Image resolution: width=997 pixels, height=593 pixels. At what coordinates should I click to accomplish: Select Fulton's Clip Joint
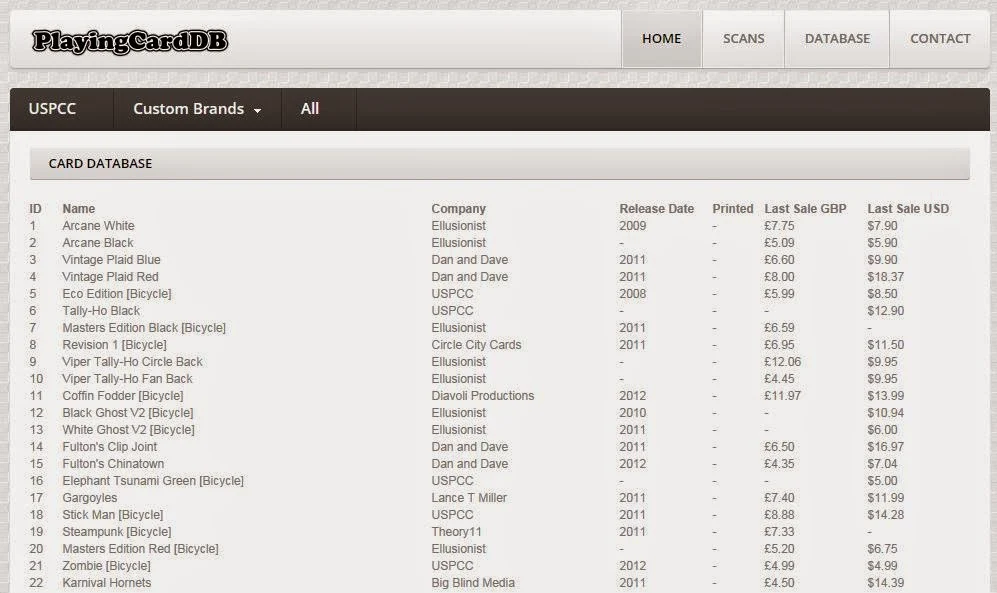109,447
